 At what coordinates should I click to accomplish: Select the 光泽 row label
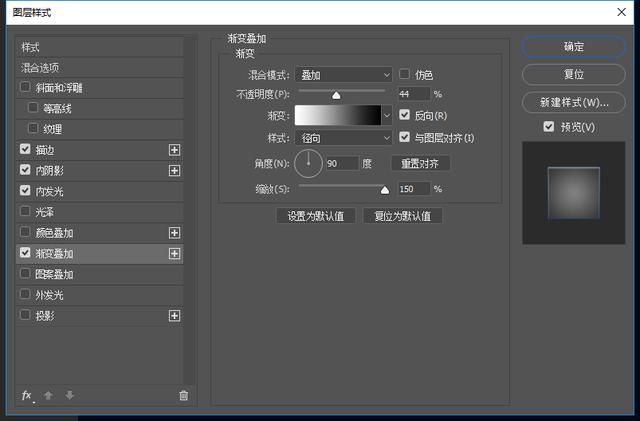44,212
